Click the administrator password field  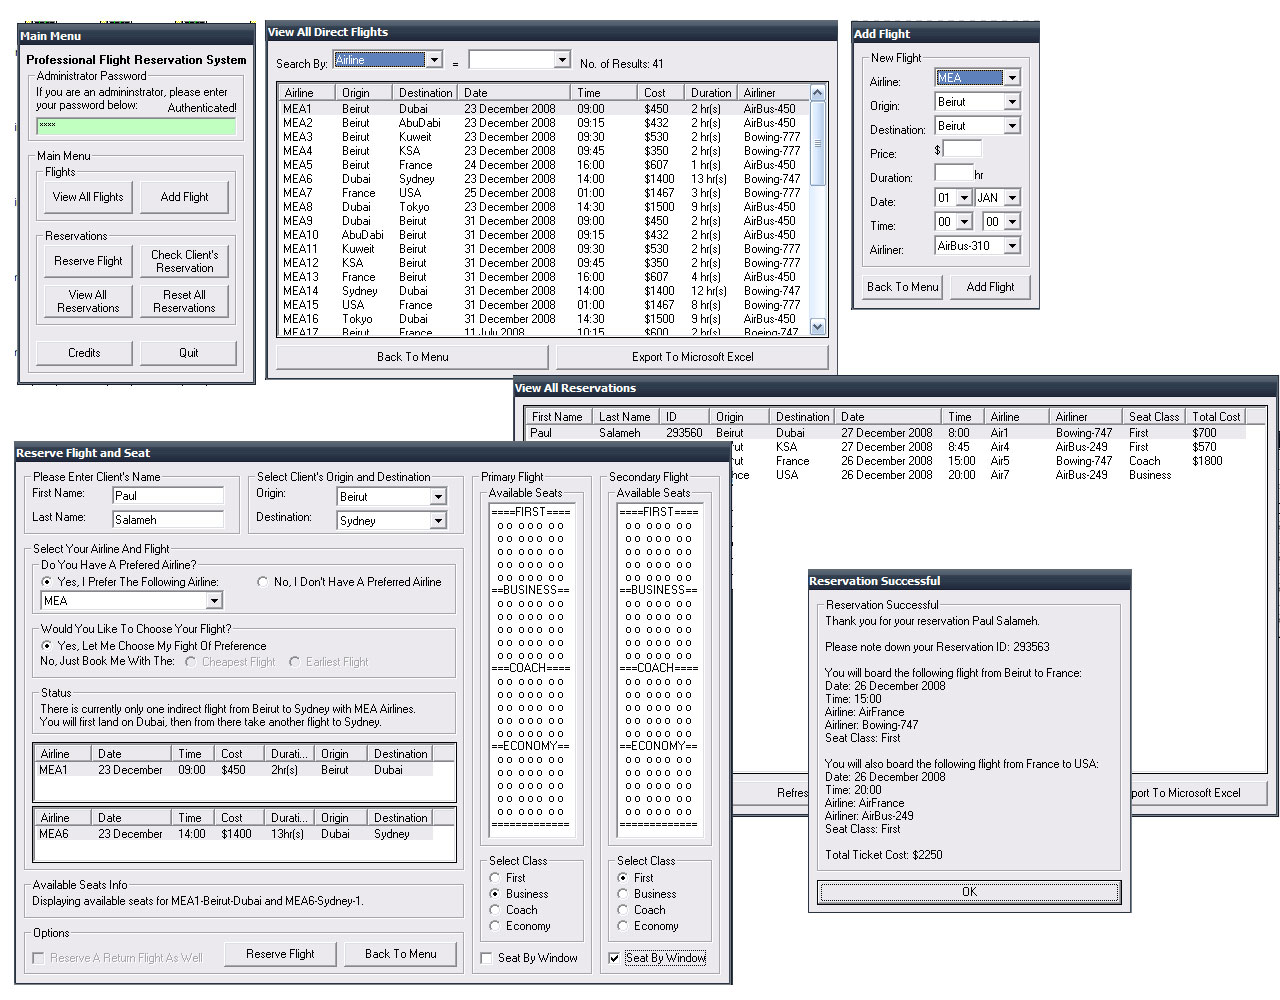(136, 126)
